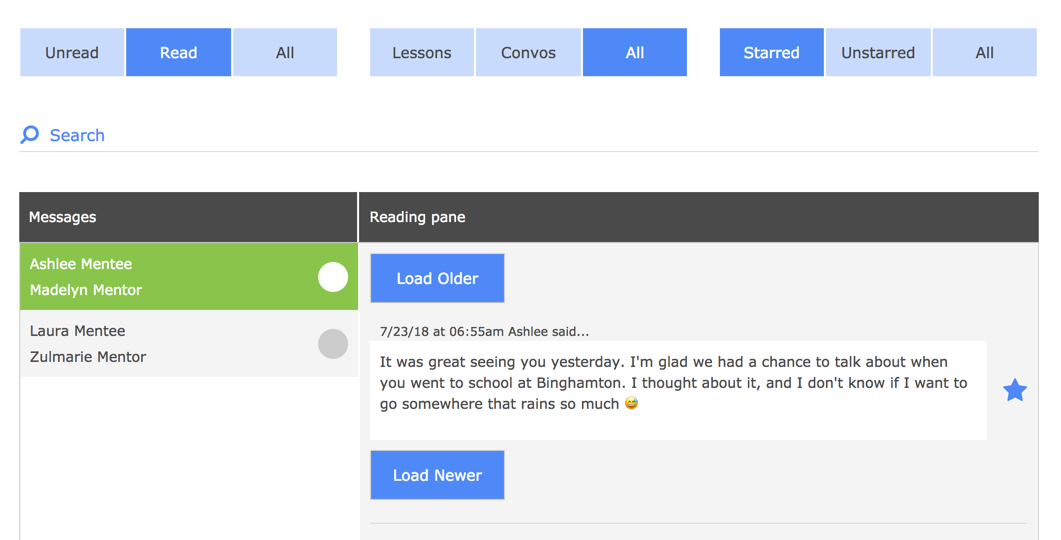This screenshot has width=1061, height=540.
Task: Show only Starred messages
Action: (771, 53)
